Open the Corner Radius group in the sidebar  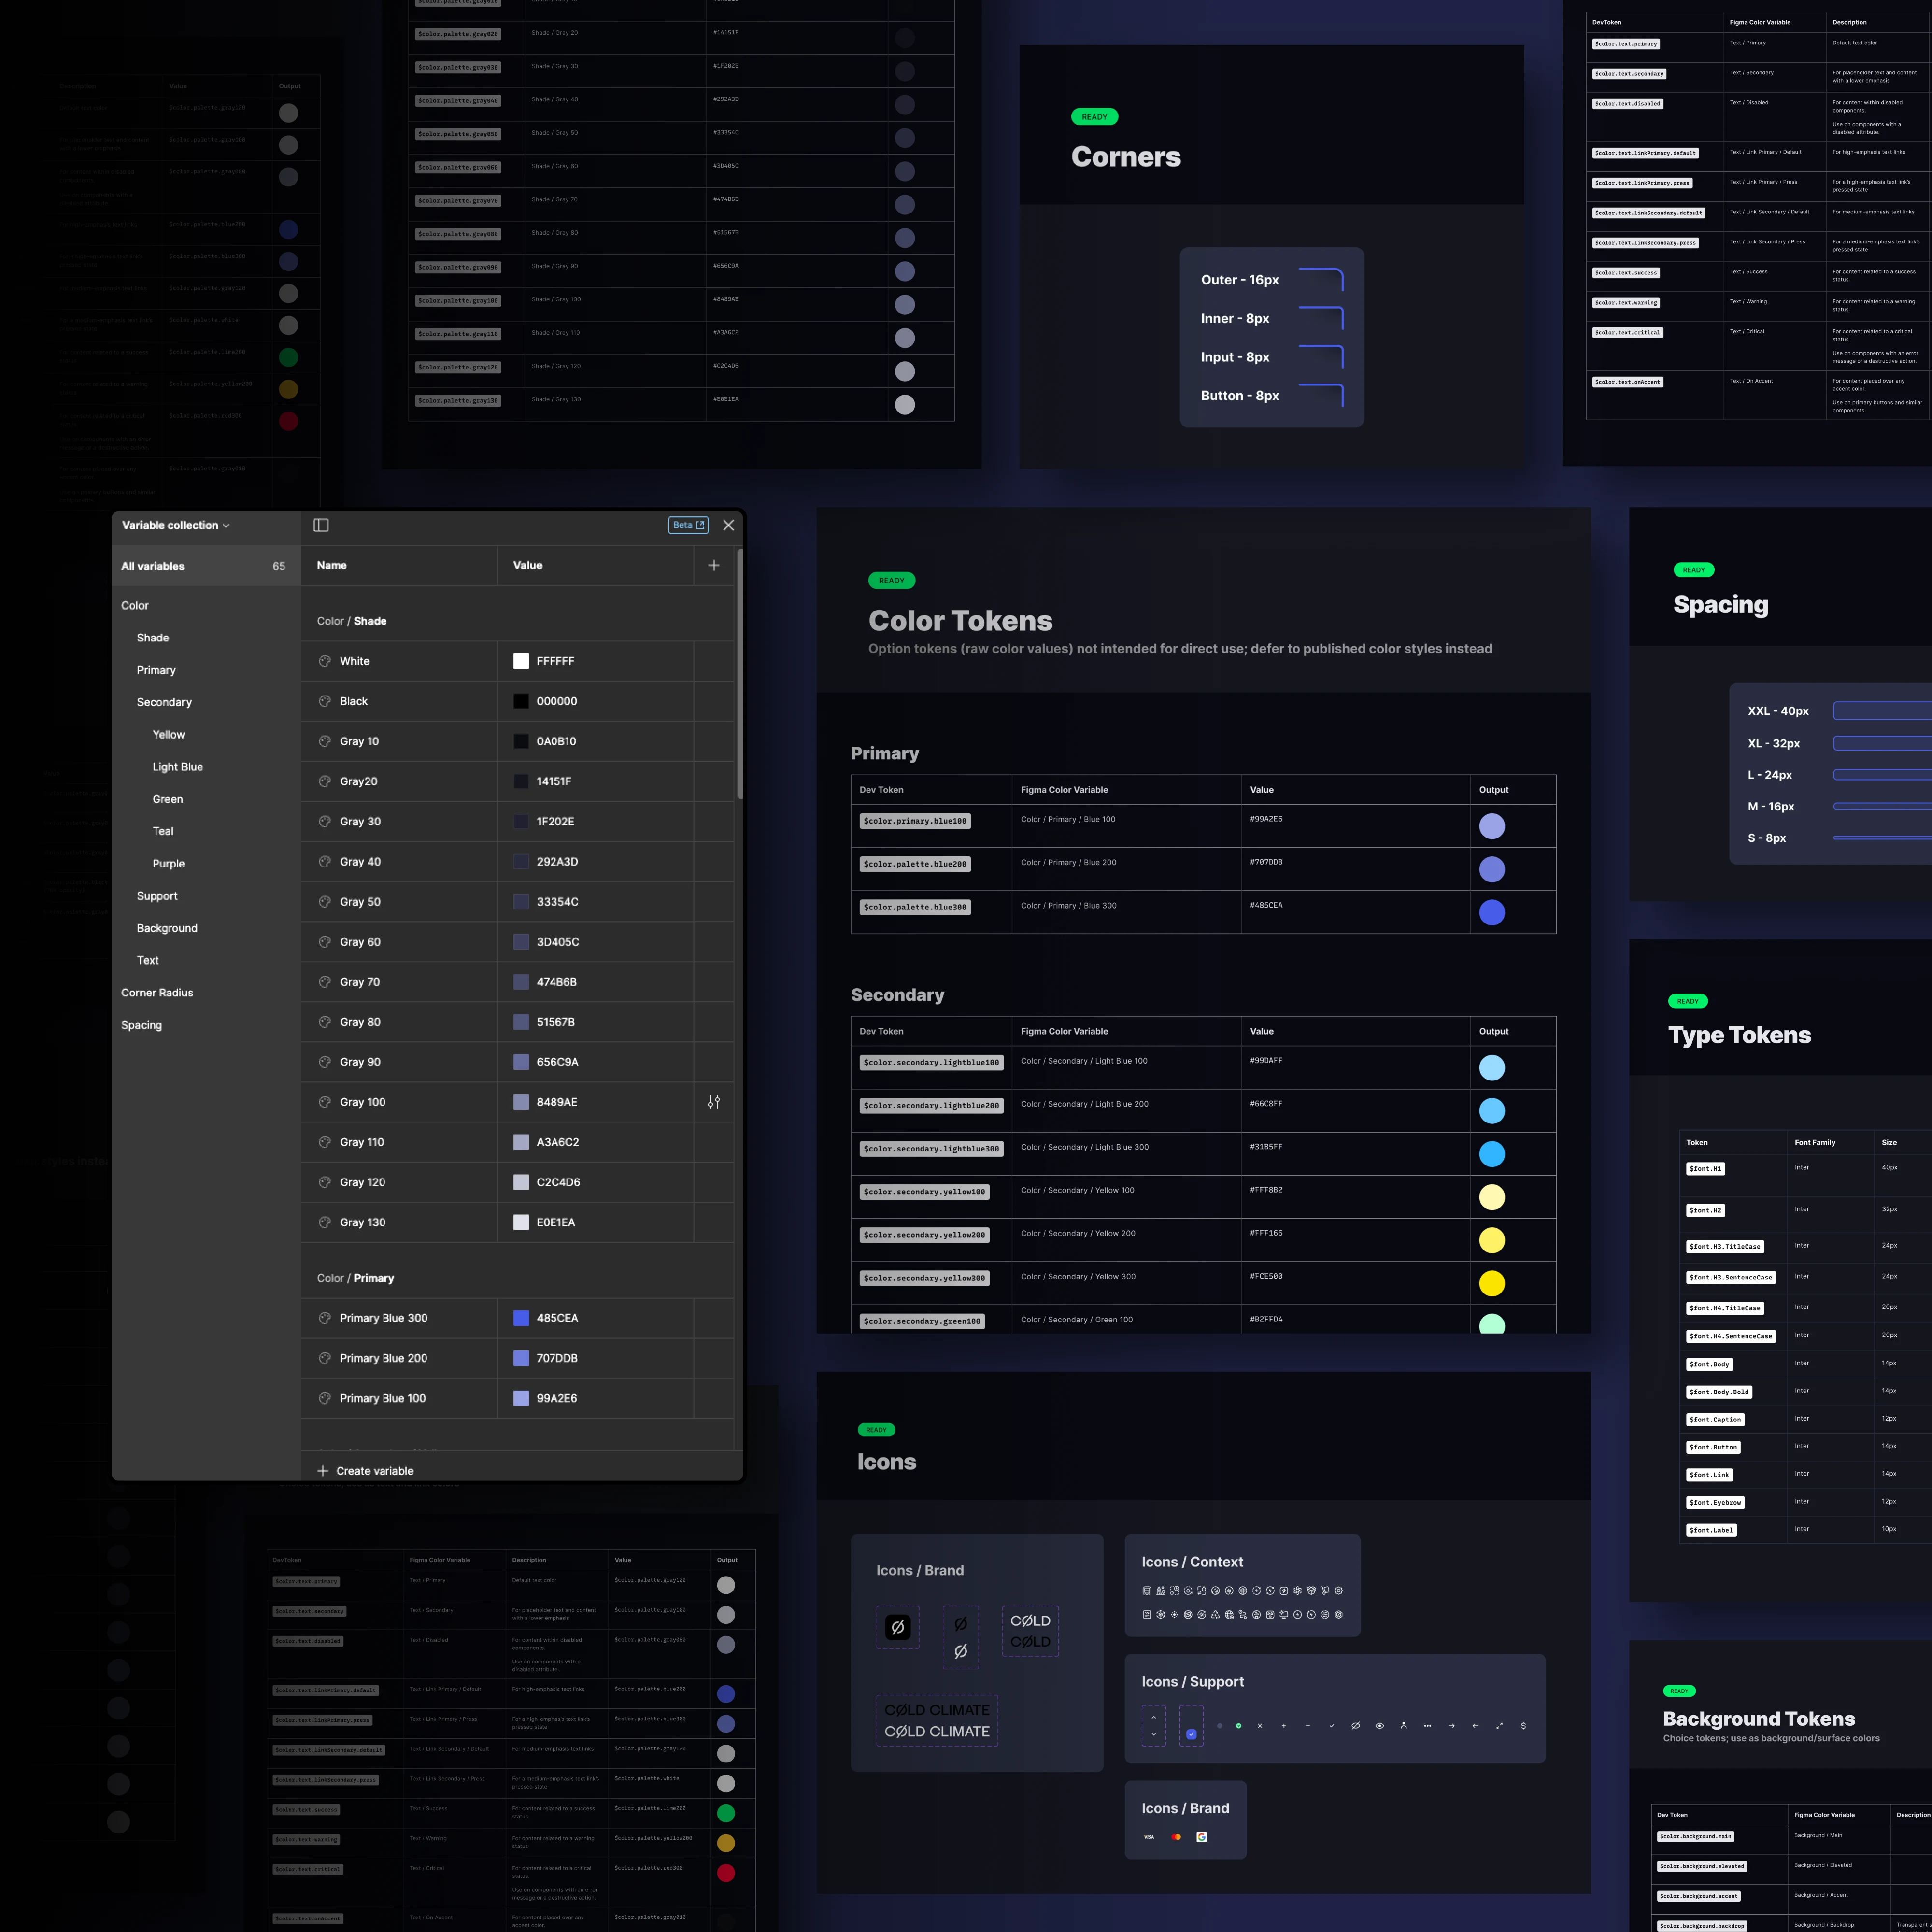pyautogui.click(x=157, y=992)
